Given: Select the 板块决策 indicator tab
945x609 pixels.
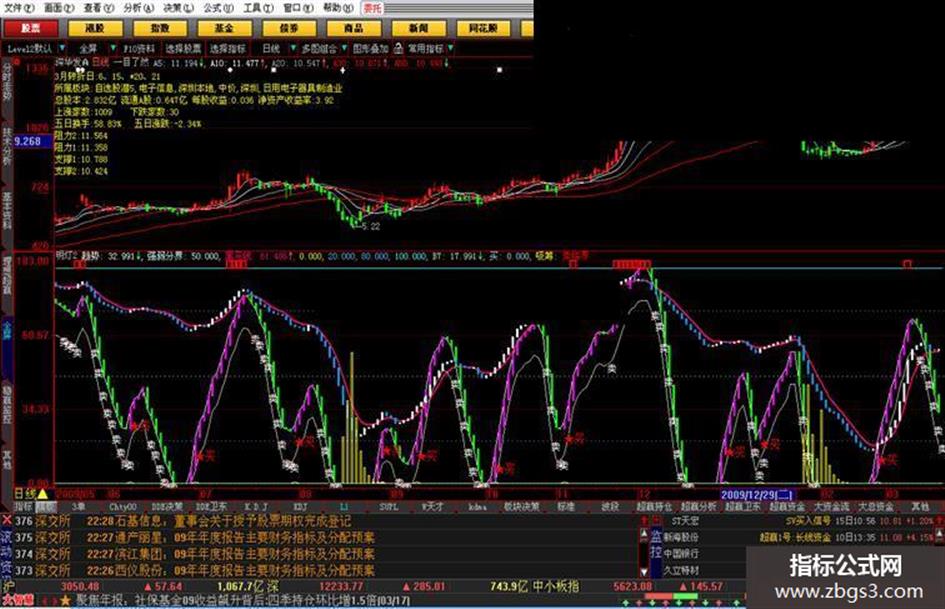Looking at the screenshot, I should (x=522, y=507).
